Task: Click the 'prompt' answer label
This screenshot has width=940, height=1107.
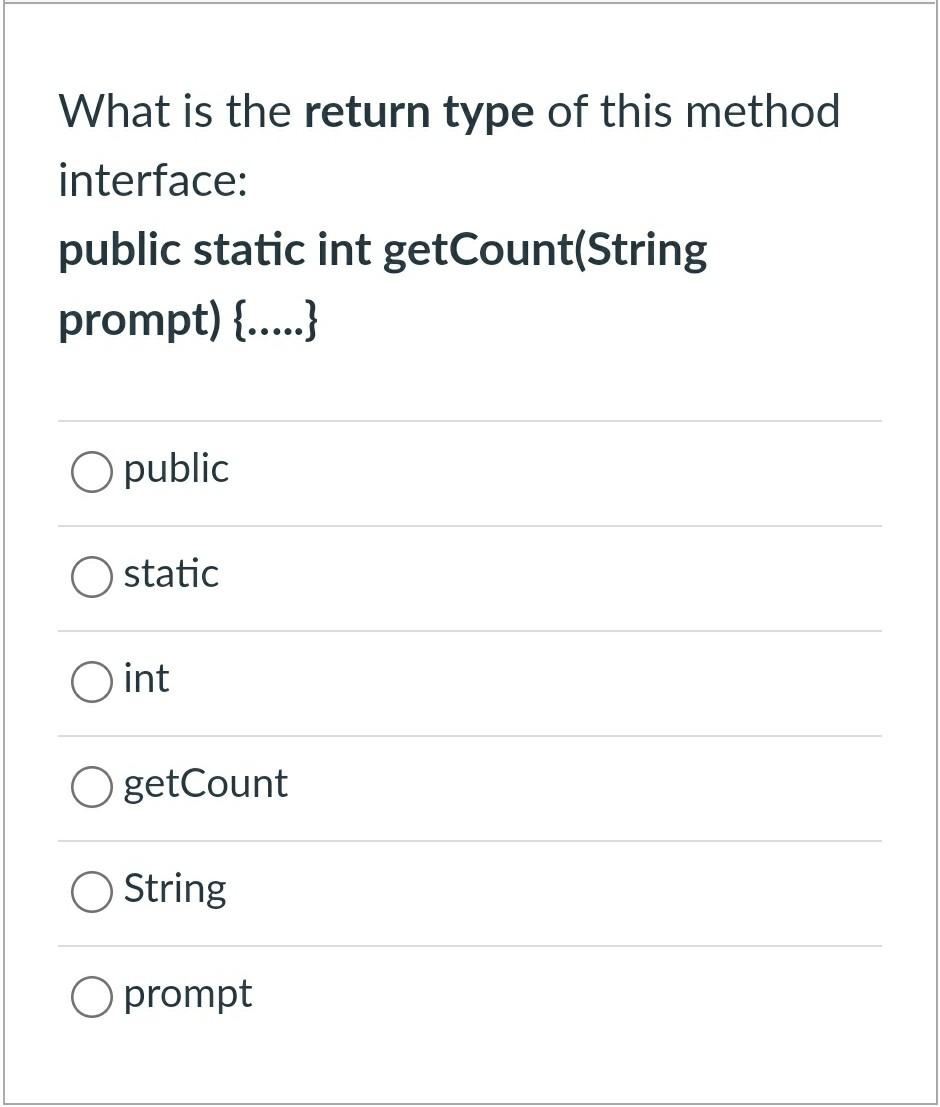Action: click(187, 993)
